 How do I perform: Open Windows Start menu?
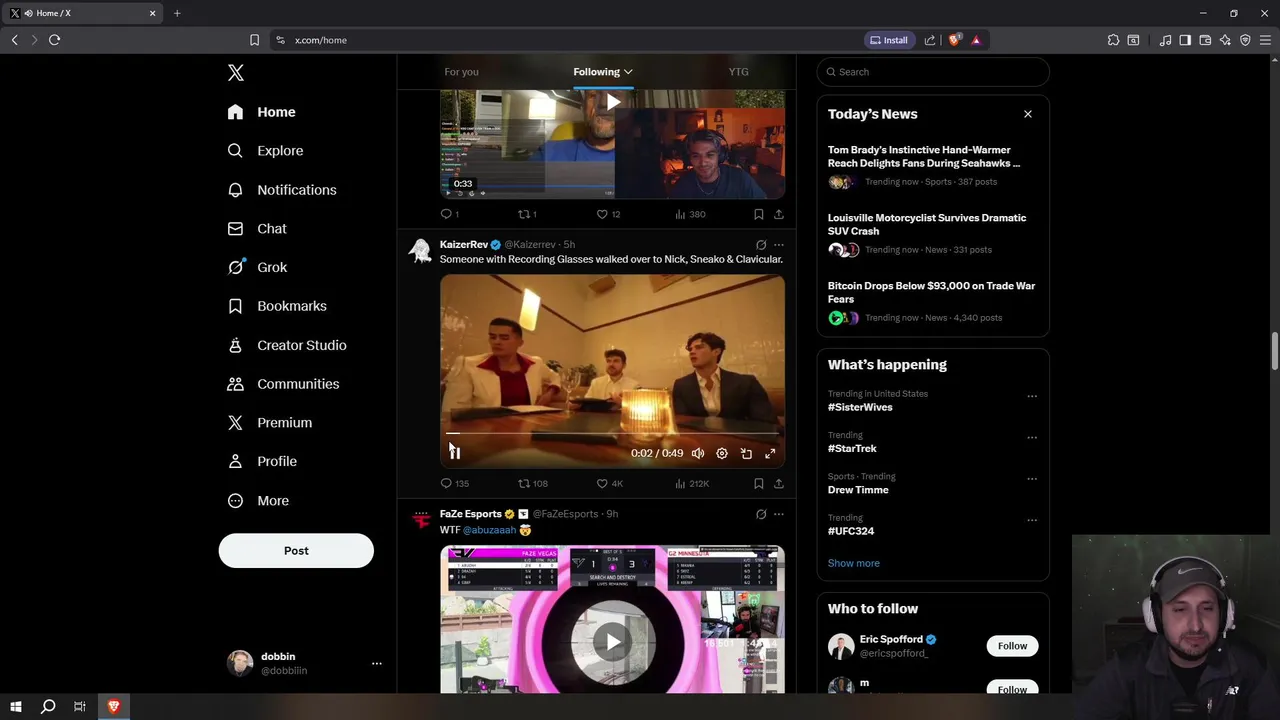click(x=16, y=707)
